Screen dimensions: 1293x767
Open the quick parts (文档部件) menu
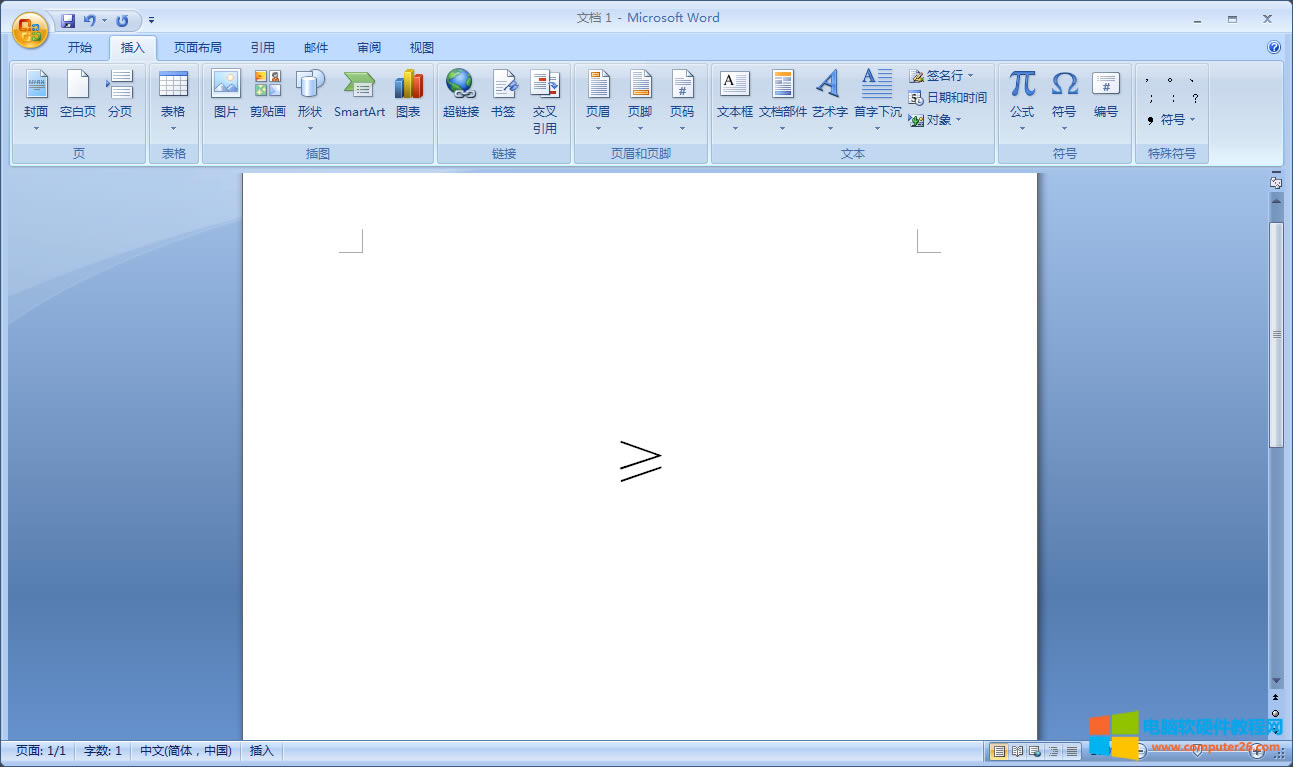coord(782,100)
